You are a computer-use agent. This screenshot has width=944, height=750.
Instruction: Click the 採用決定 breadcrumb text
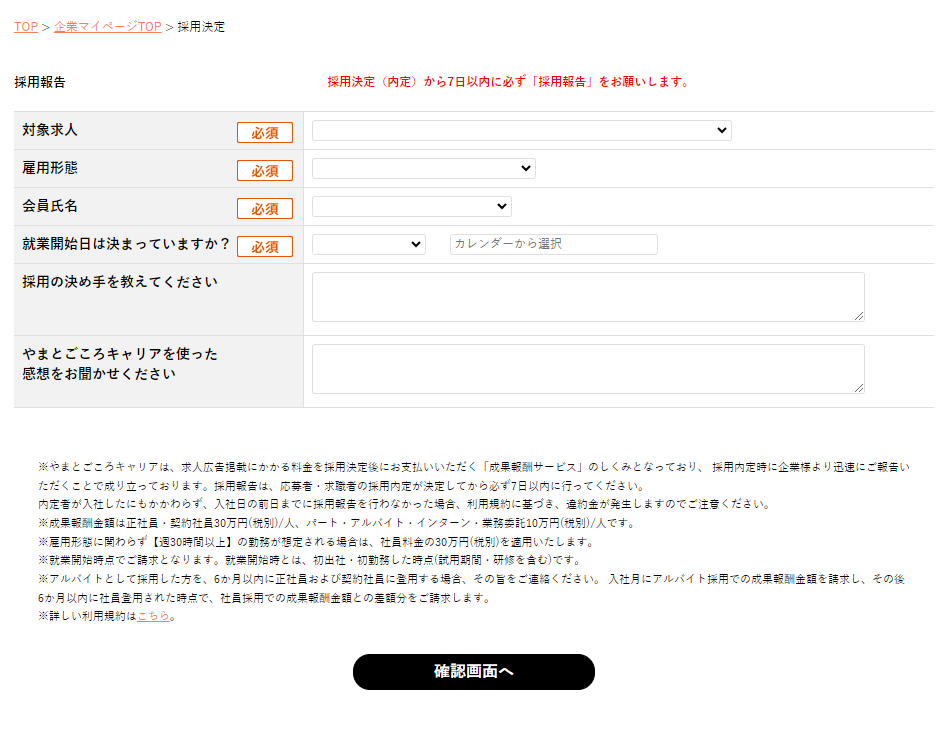click(x=201, y=27)
